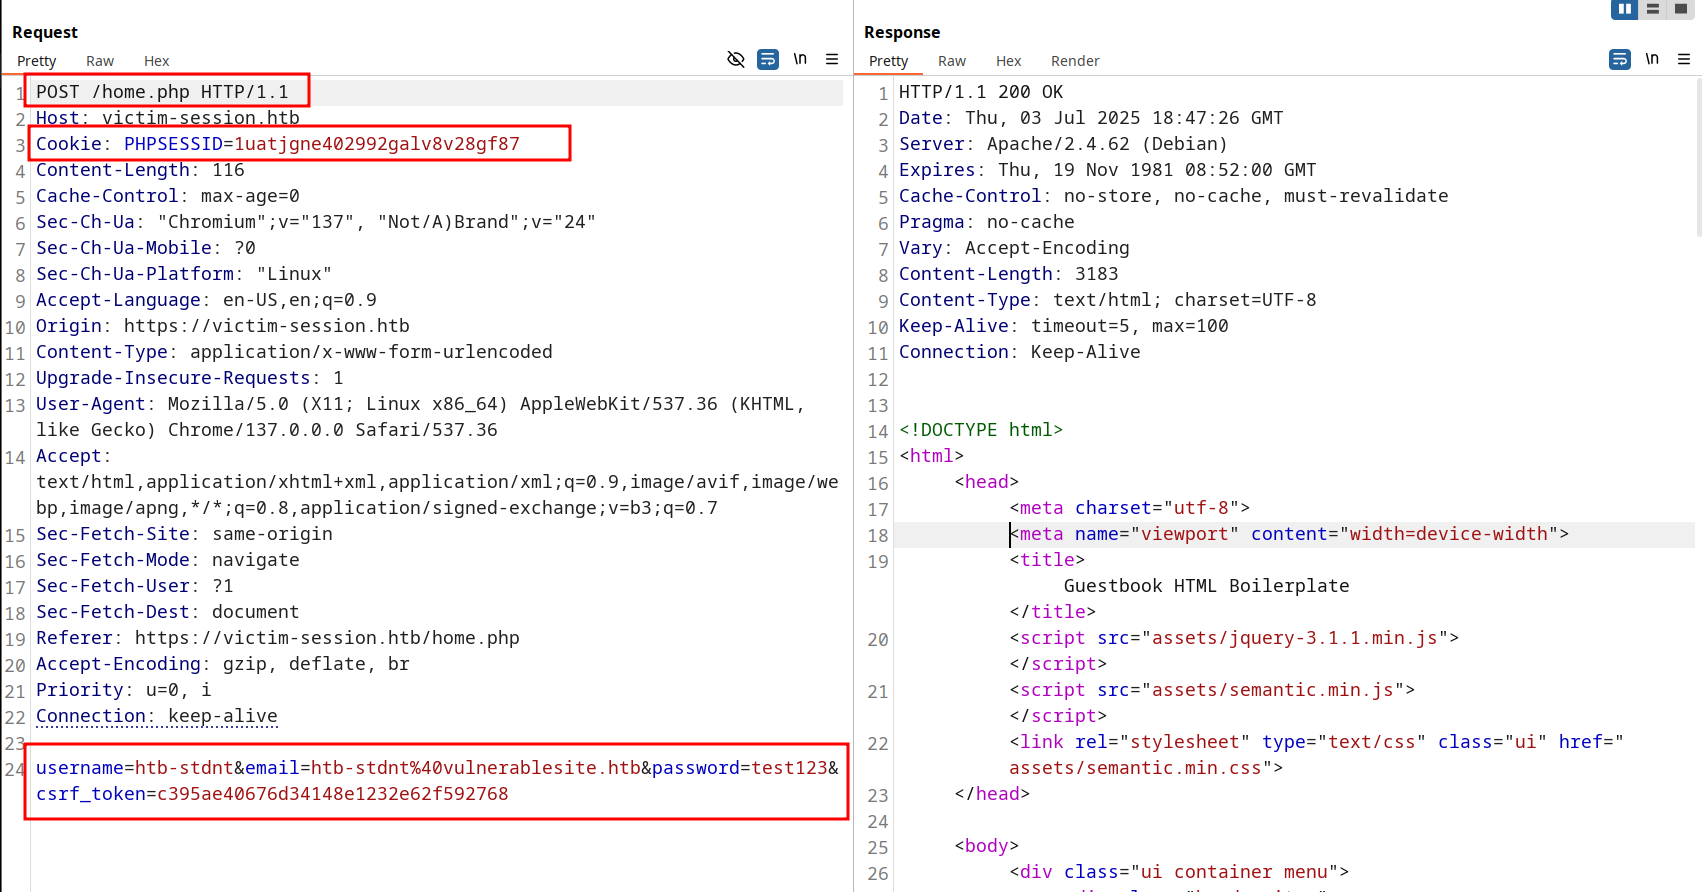
Task: Click the jquery-3.1.1.min.js script line
Action: tap(1234, 638)
